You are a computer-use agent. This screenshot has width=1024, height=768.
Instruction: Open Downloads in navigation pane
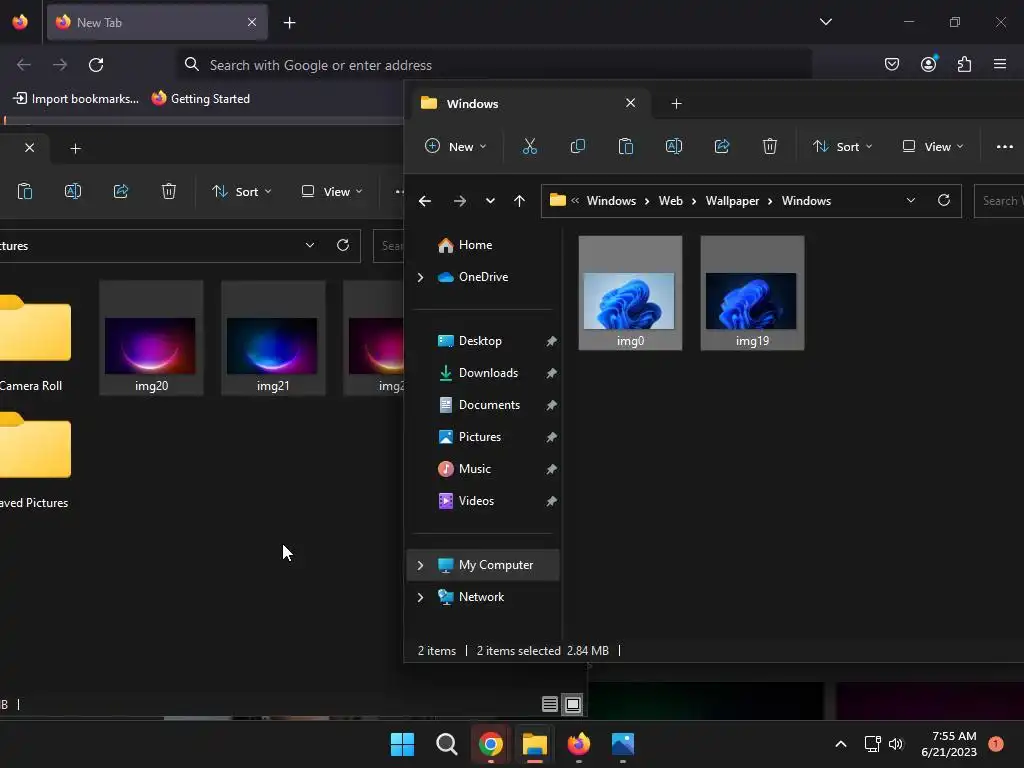point(487,373)
